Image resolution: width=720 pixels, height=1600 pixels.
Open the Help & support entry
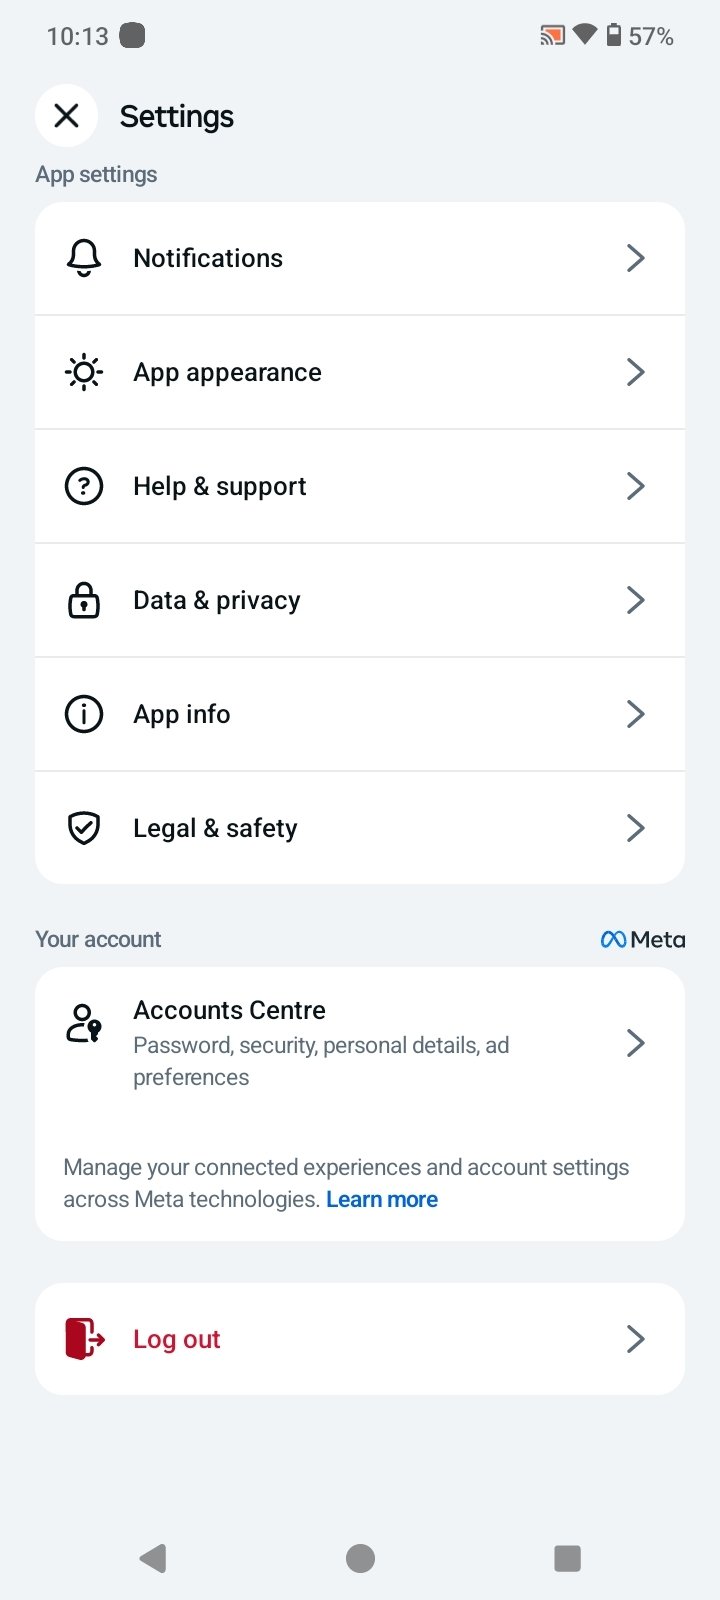[x=220, y=486]
